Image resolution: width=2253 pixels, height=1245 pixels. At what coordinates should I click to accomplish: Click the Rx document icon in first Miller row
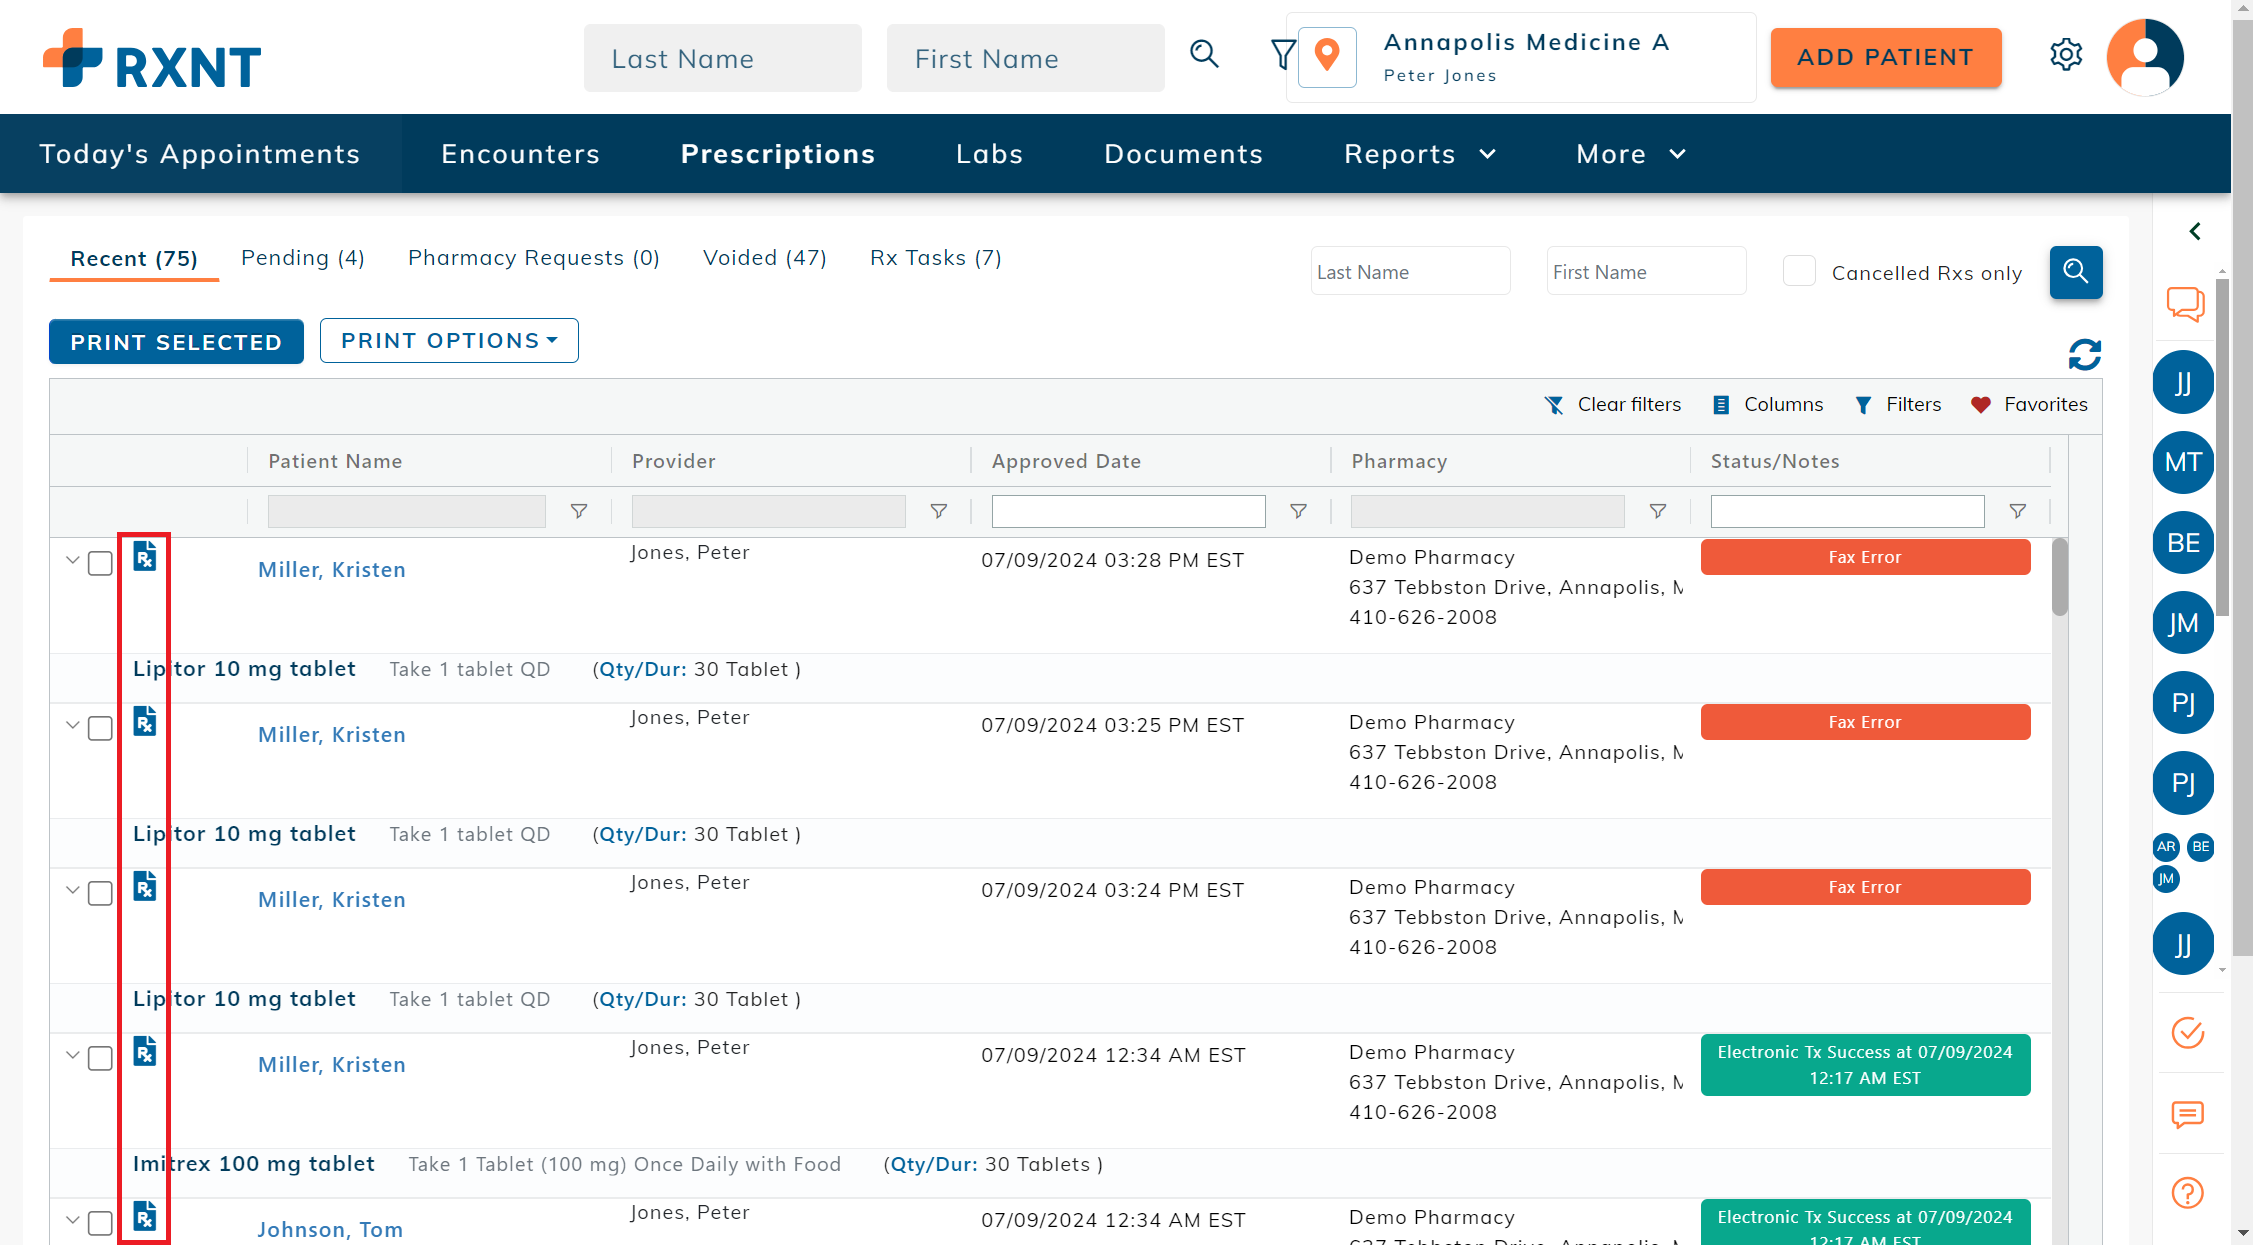click(x=145, y=556)
